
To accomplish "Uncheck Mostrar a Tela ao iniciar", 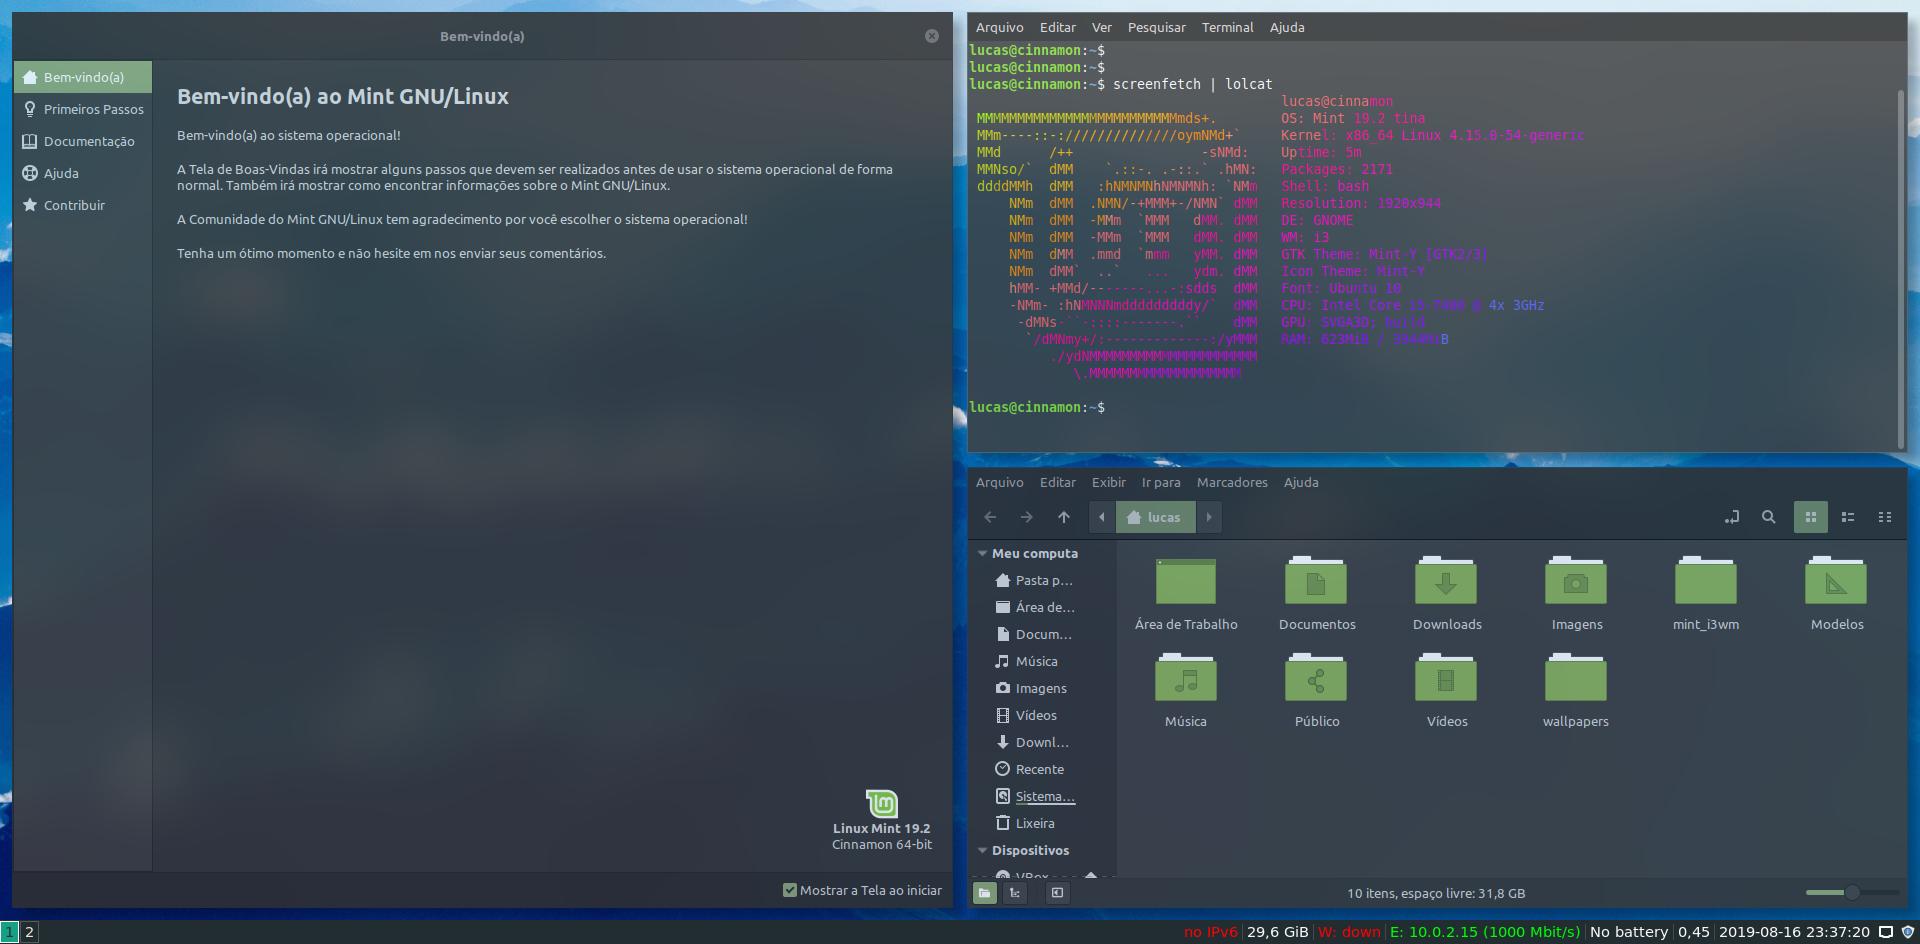I will point(862,890).
